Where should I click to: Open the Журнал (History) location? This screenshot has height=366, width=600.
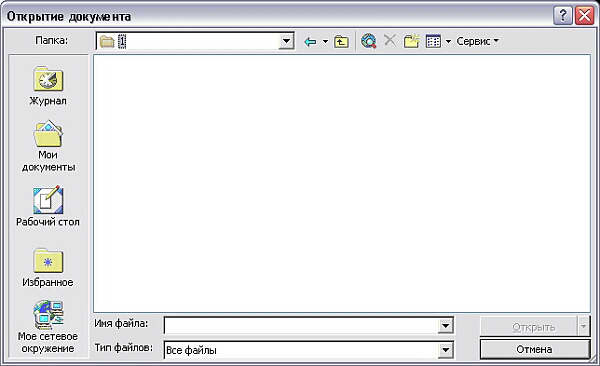pos(48,86)
